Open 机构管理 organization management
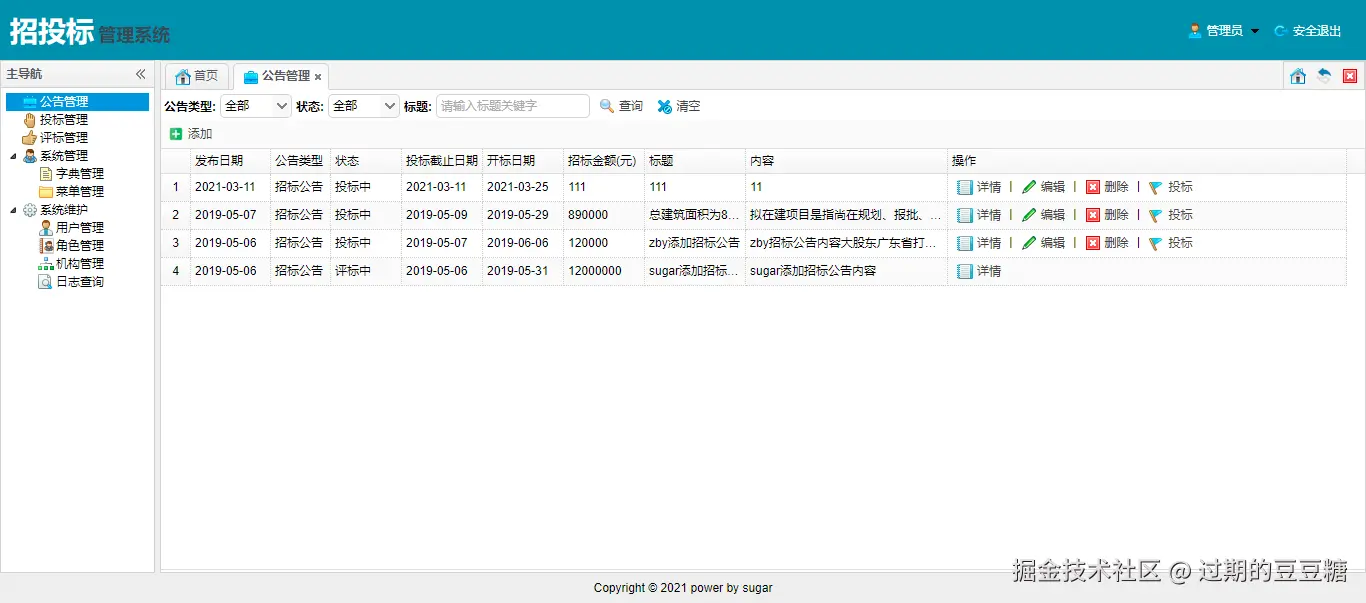The image size is (1366, 603). tap(75, 263)
